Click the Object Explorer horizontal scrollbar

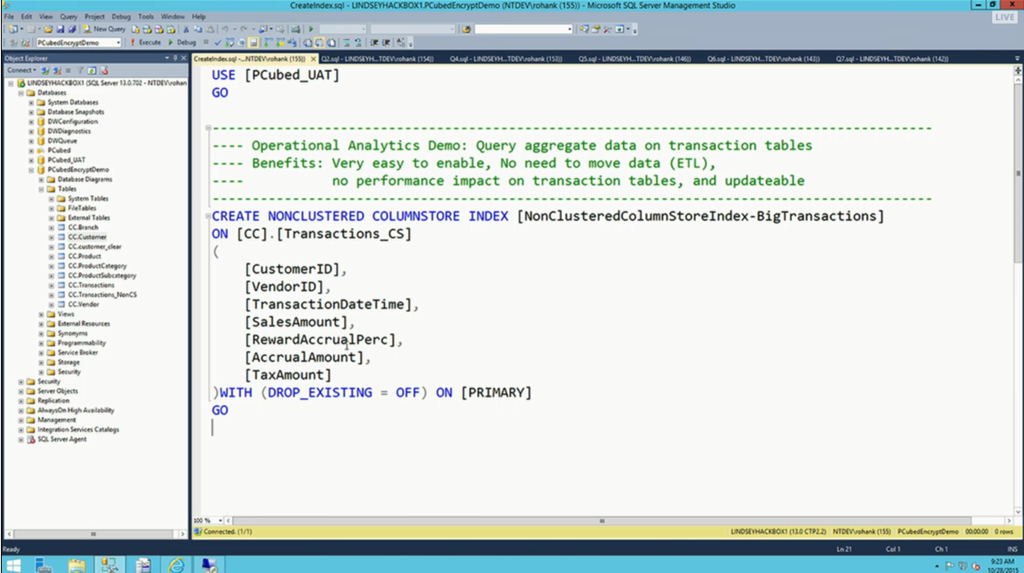tap(95, 534)
